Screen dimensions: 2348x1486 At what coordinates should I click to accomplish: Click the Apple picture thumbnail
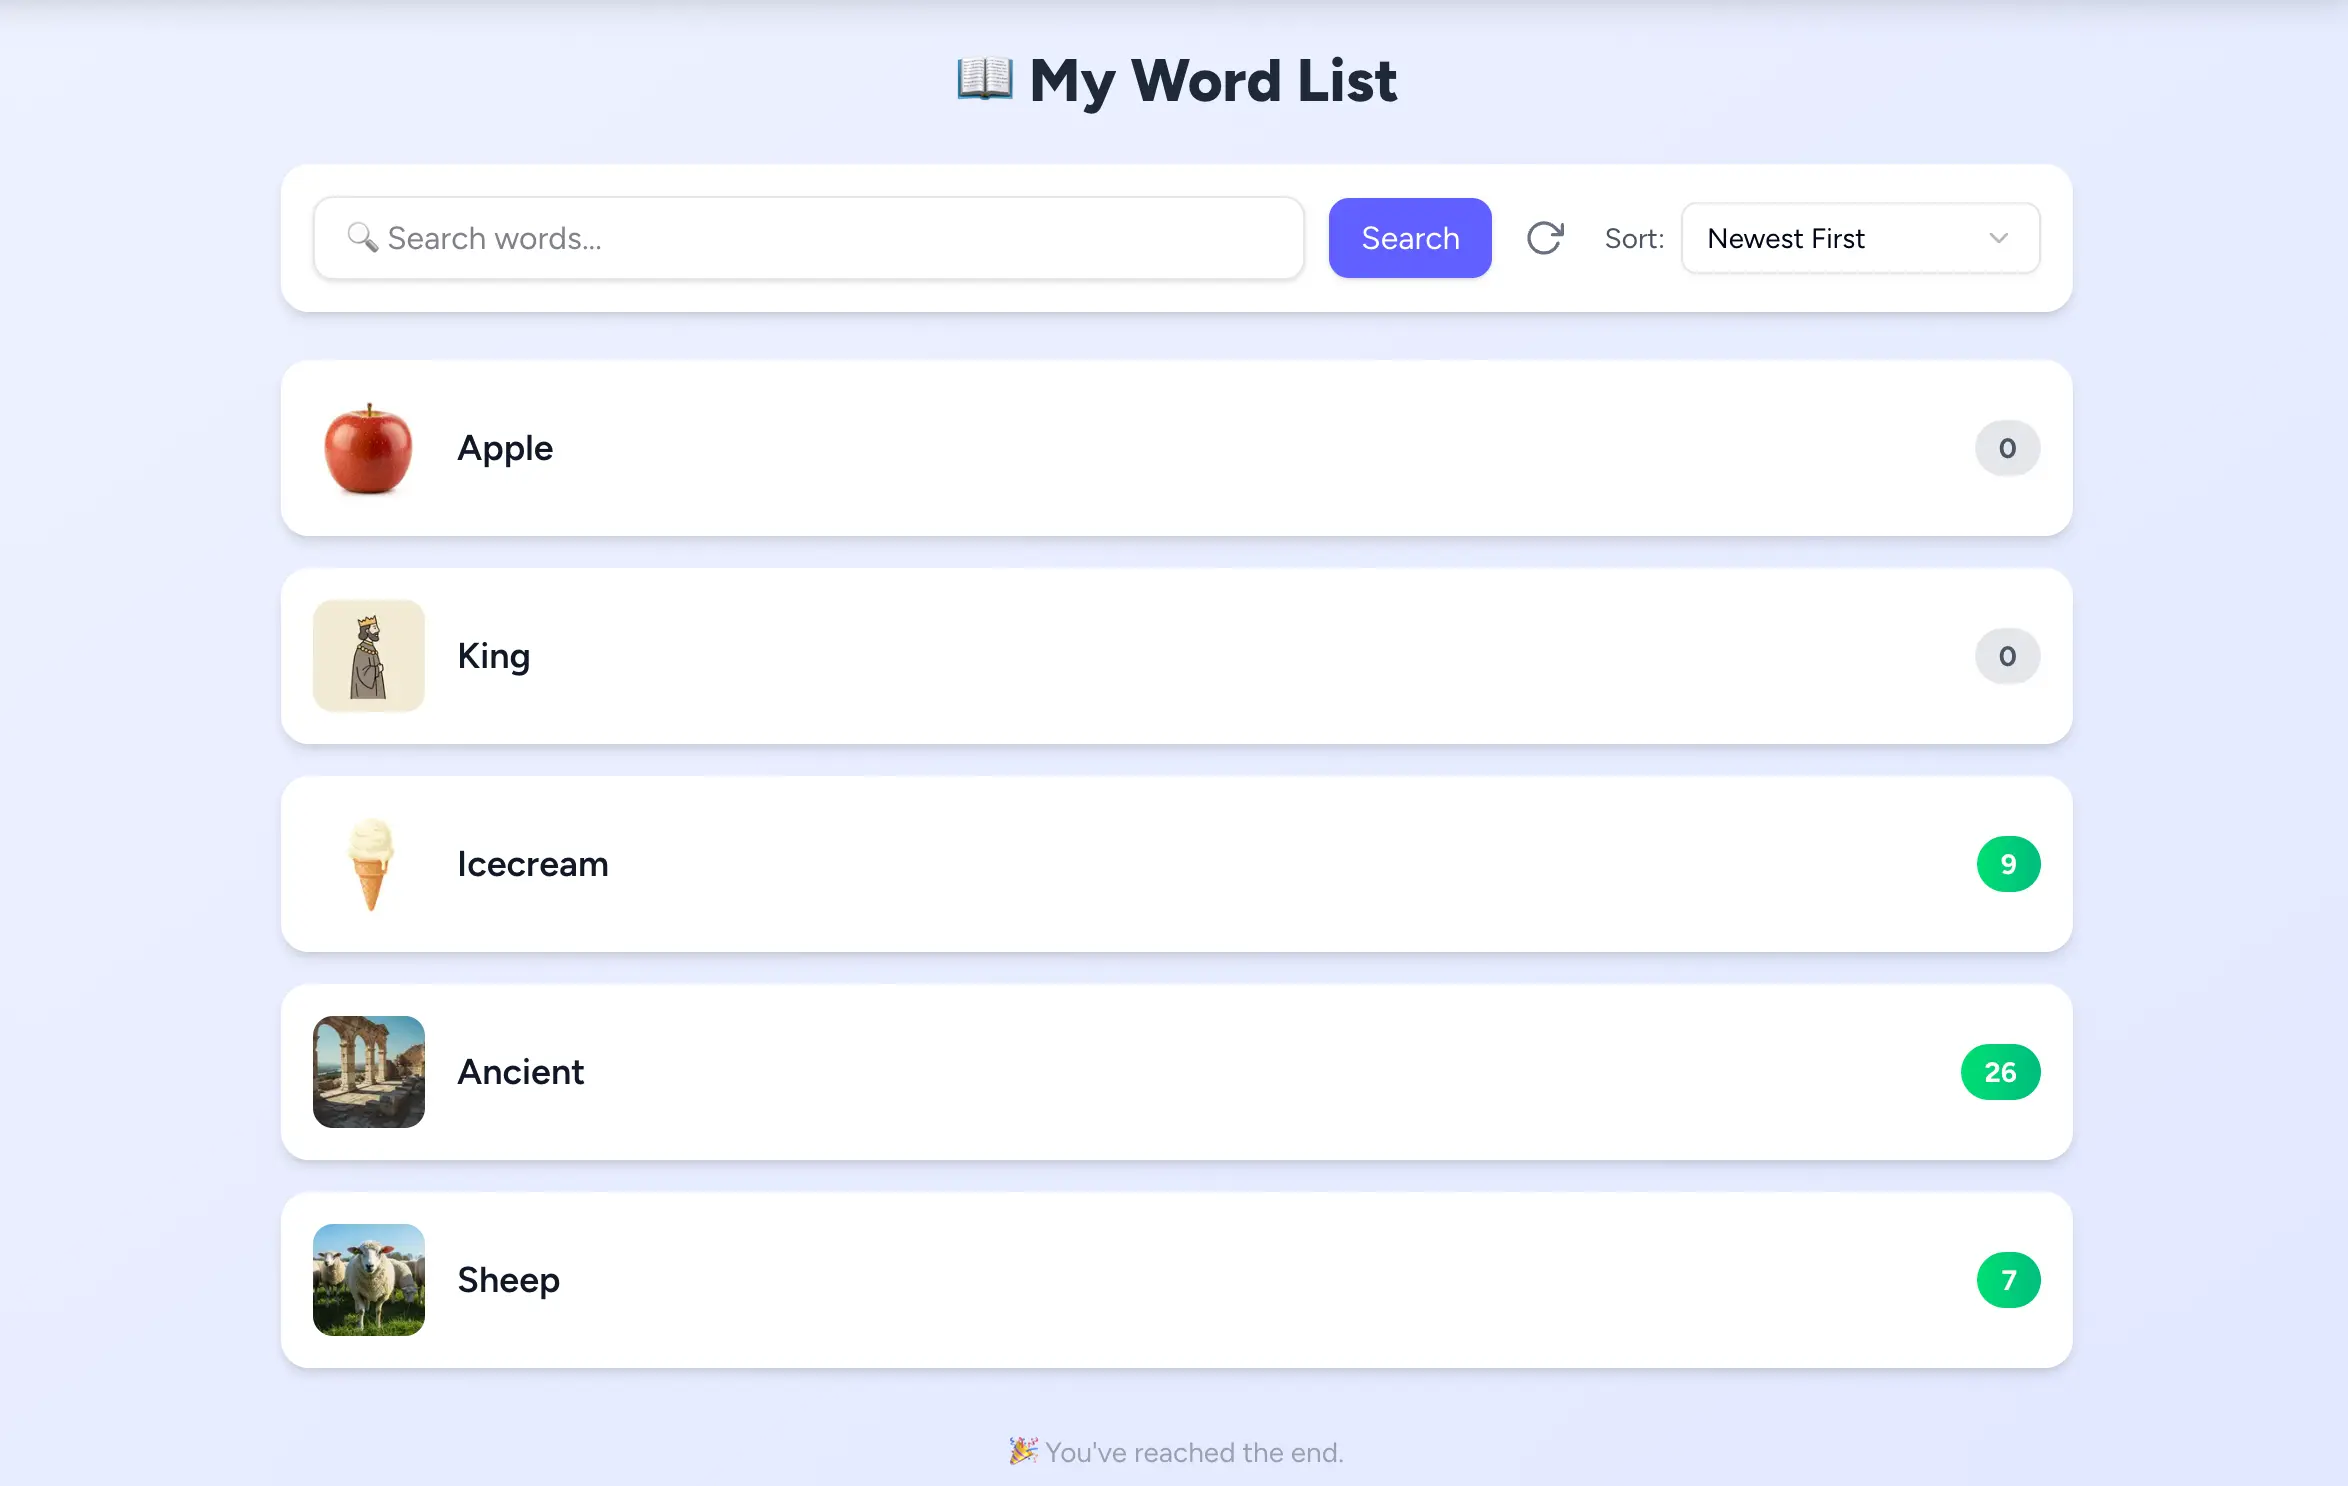(x=368, y=449)
